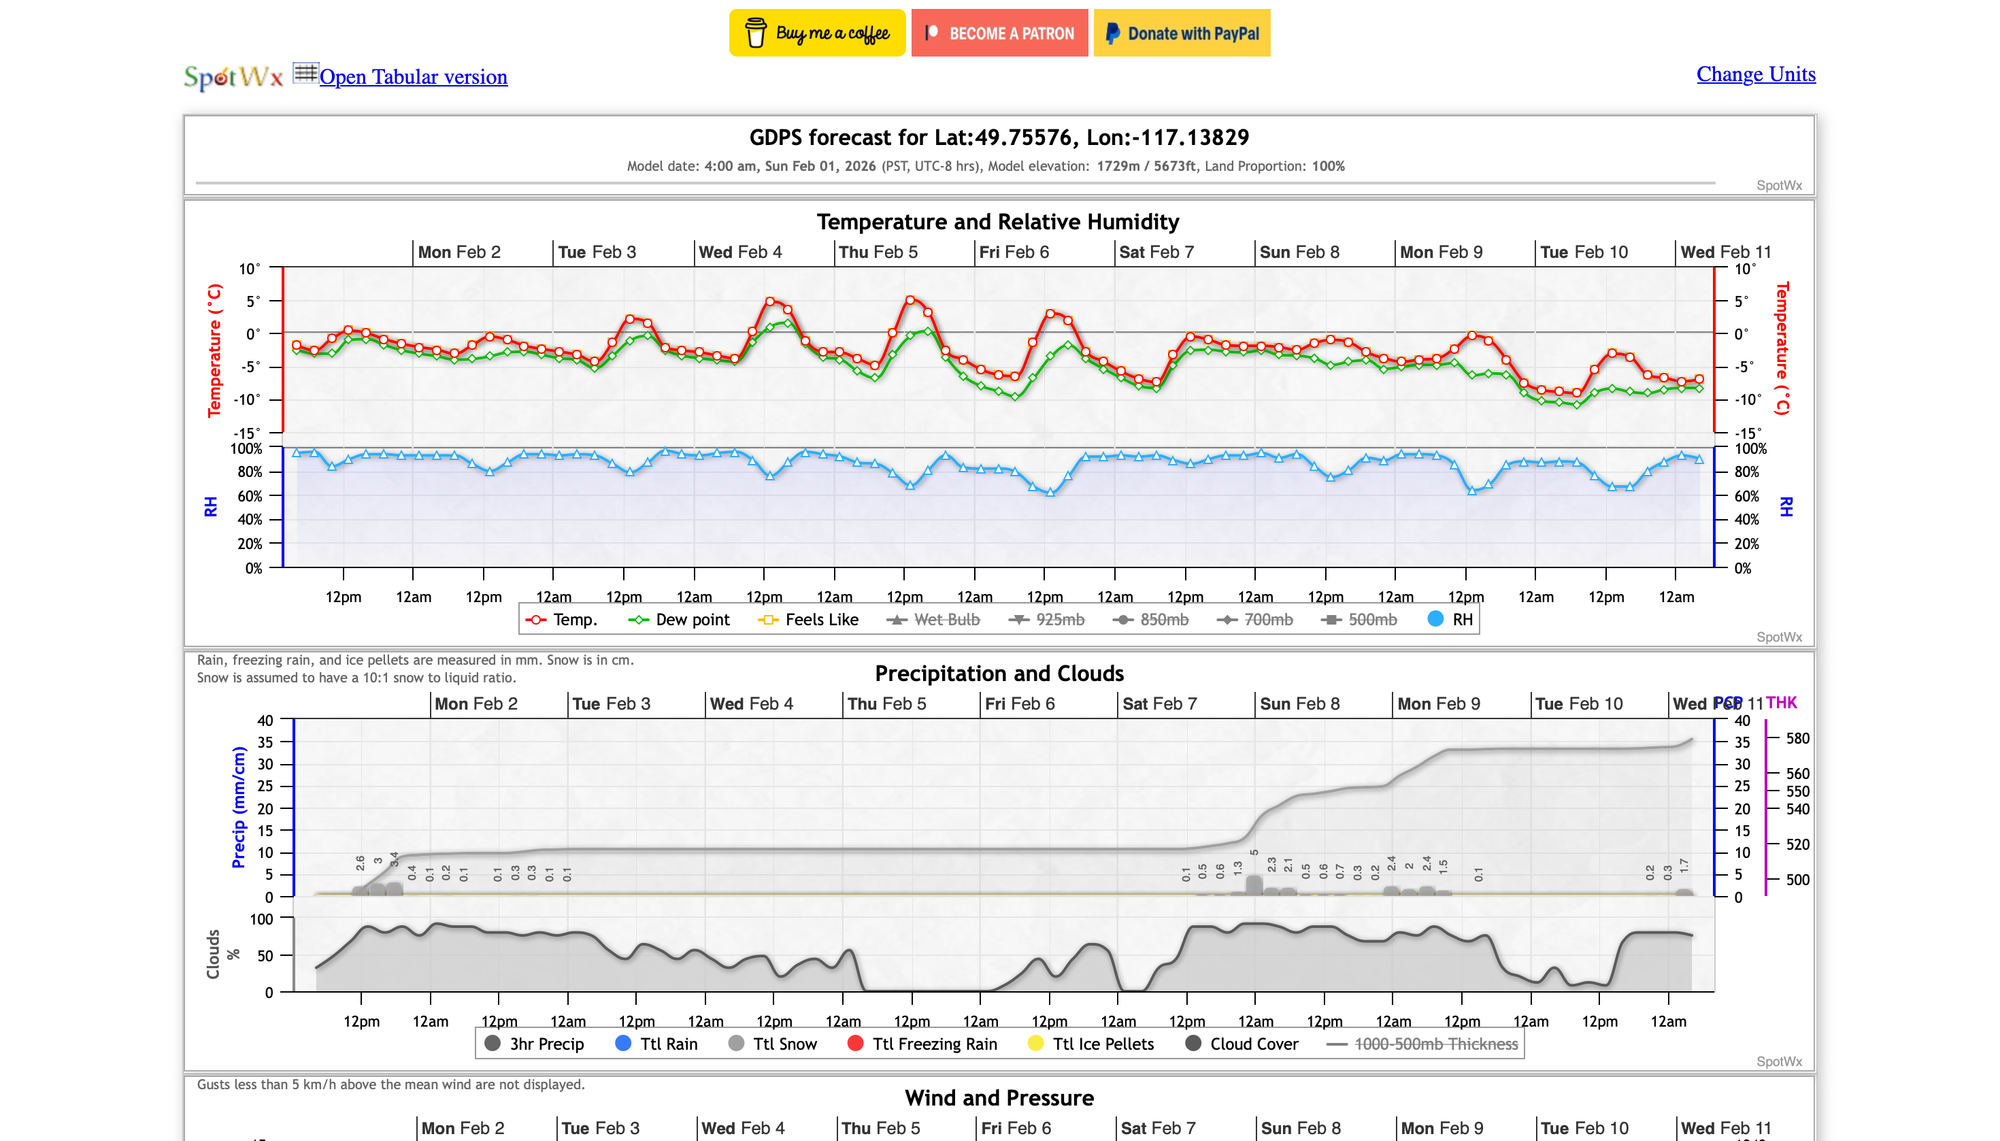Viewport: 2000px width, 1141px height.
Task: Hide the Dew point series
Action: point(680,620)
